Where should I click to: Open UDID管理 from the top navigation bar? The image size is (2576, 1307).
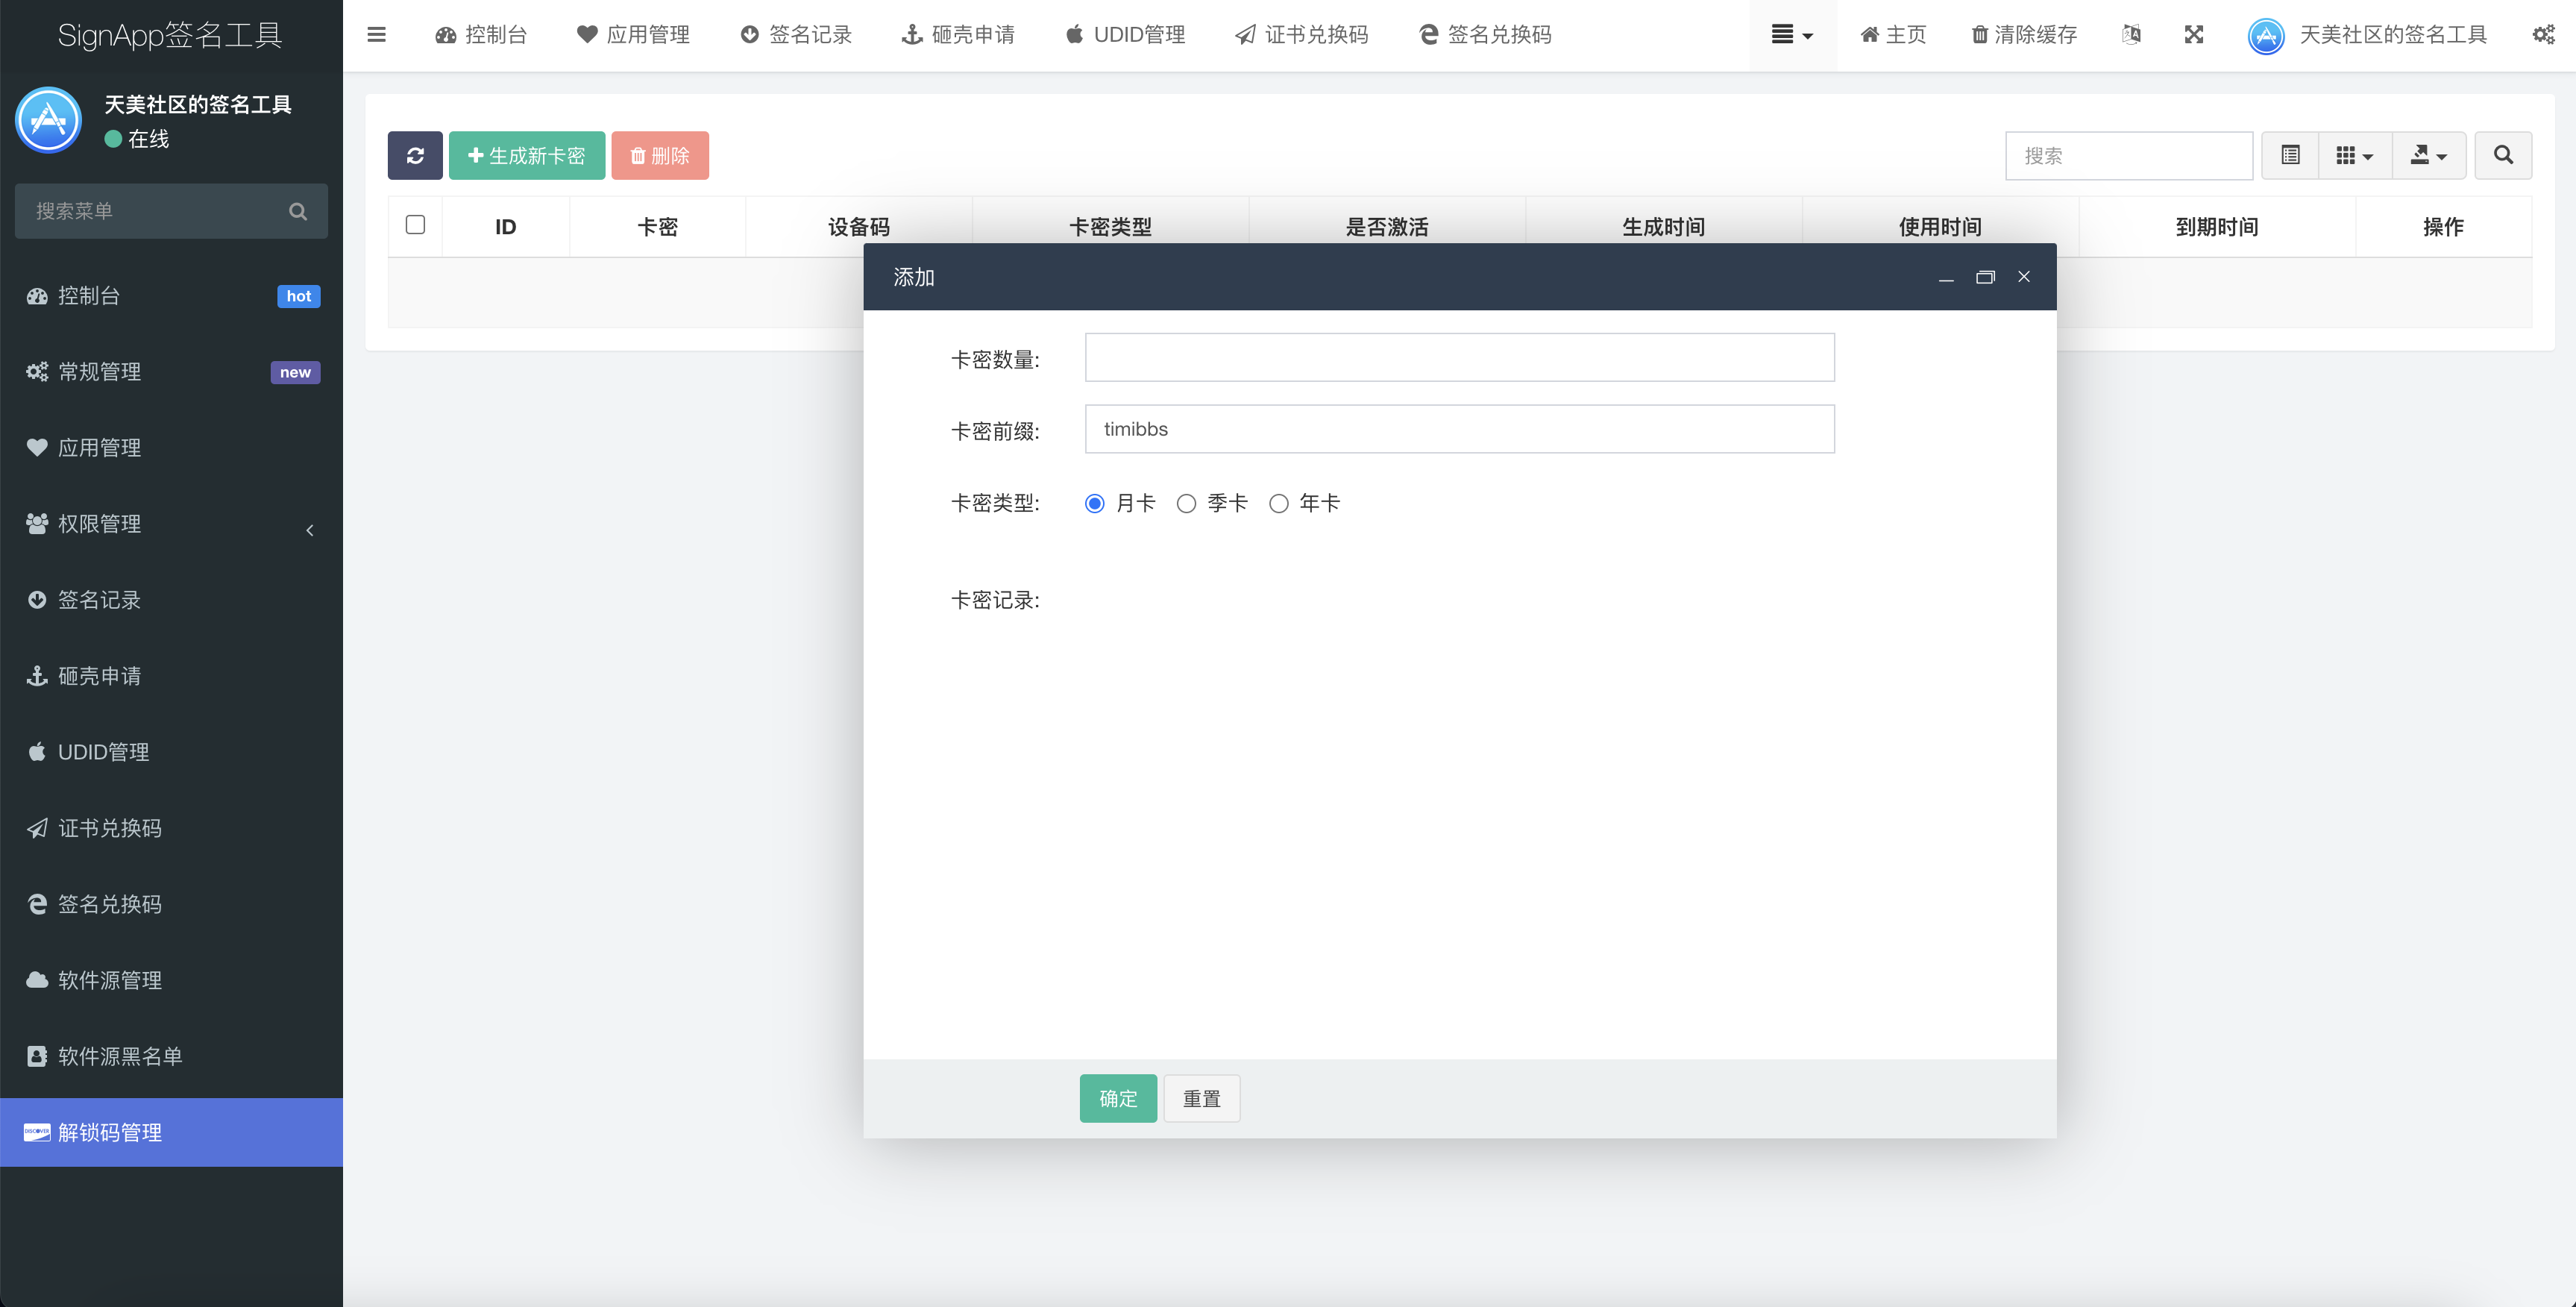(1124, 35)
